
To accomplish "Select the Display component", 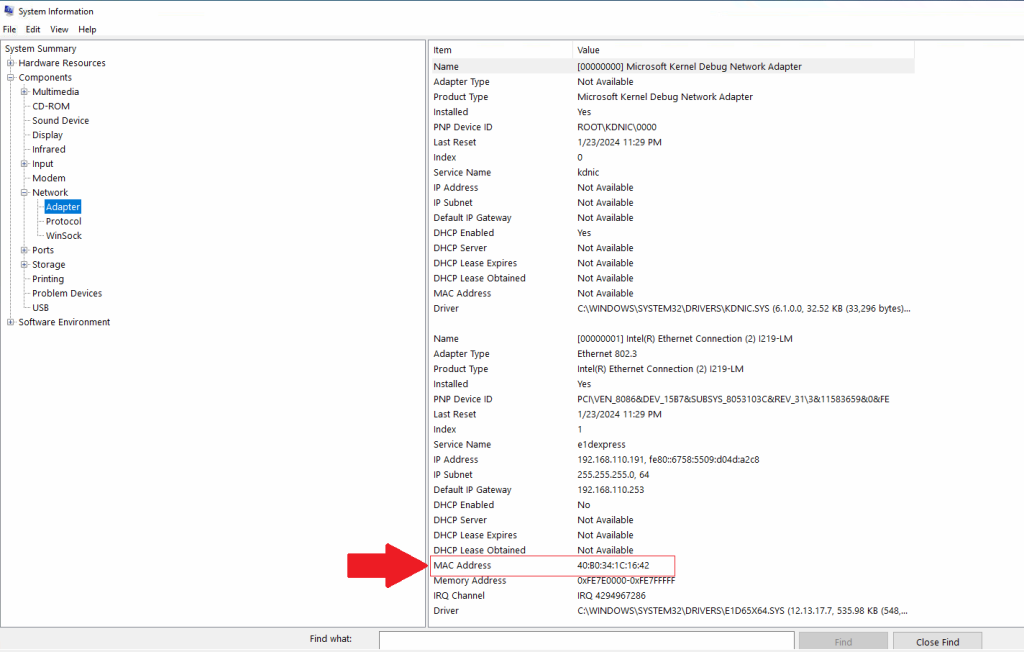I will [49, 134].
